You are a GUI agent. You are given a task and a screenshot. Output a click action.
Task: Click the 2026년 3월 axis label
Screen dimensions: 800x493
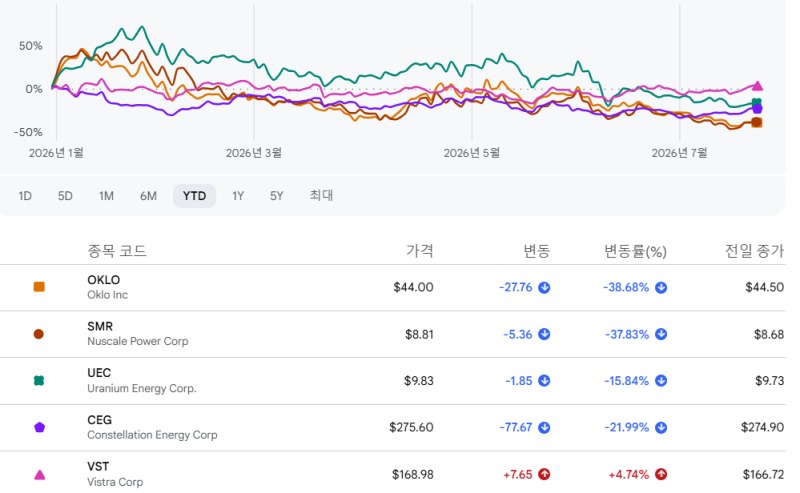coord(254,153)
